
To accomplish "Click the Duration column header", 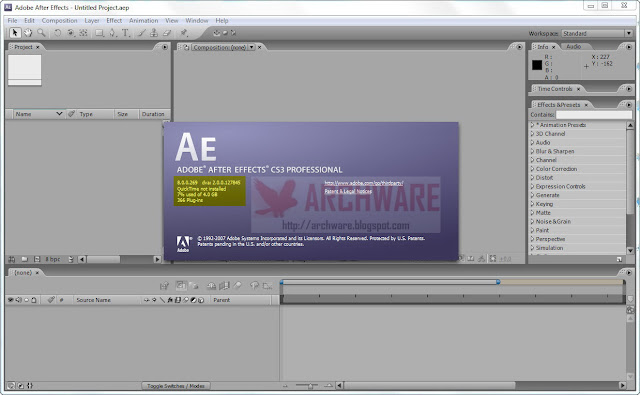I will (153, 114).
